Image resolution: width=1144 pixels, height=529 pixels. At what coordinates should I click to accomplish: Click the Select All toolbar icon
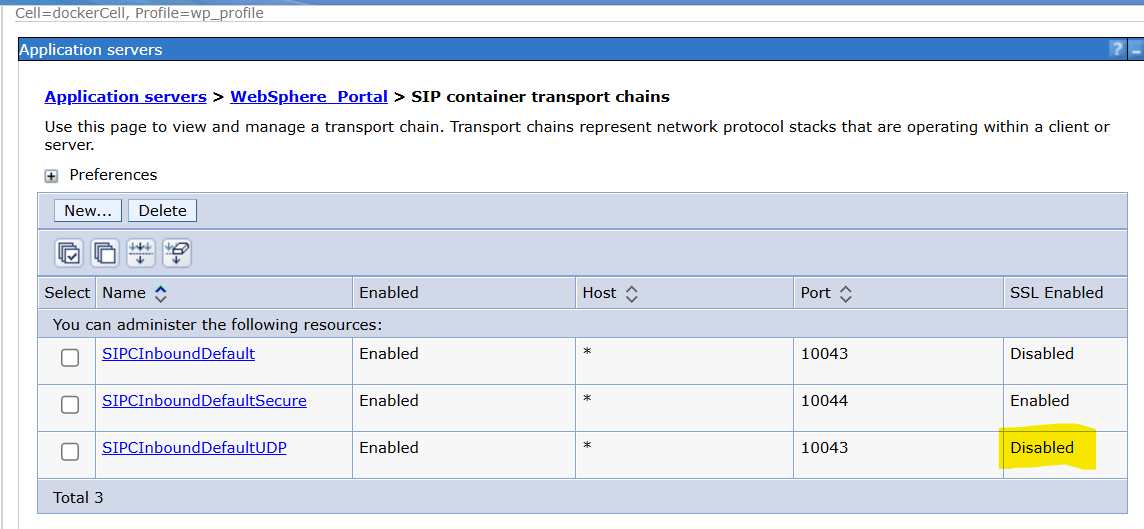click(x=69, y=253)
